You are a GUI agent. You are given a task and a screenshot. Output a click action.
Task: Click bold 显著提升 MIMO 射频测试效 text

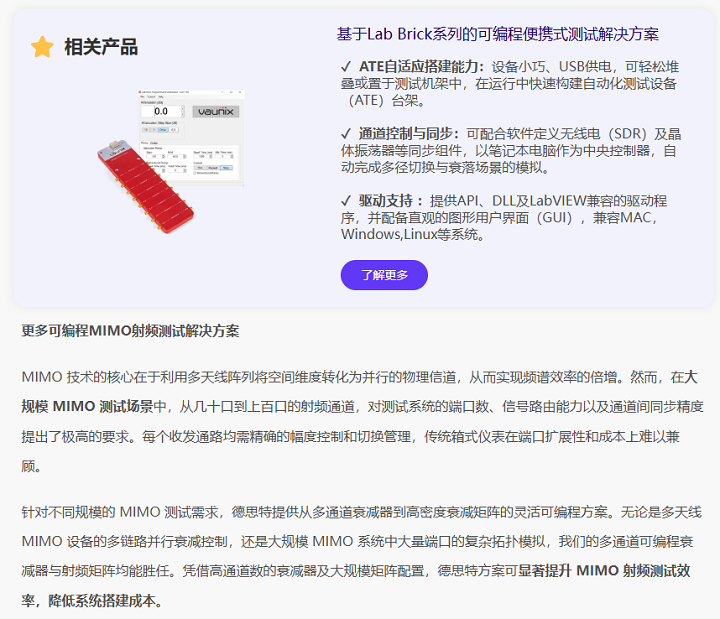604,571
